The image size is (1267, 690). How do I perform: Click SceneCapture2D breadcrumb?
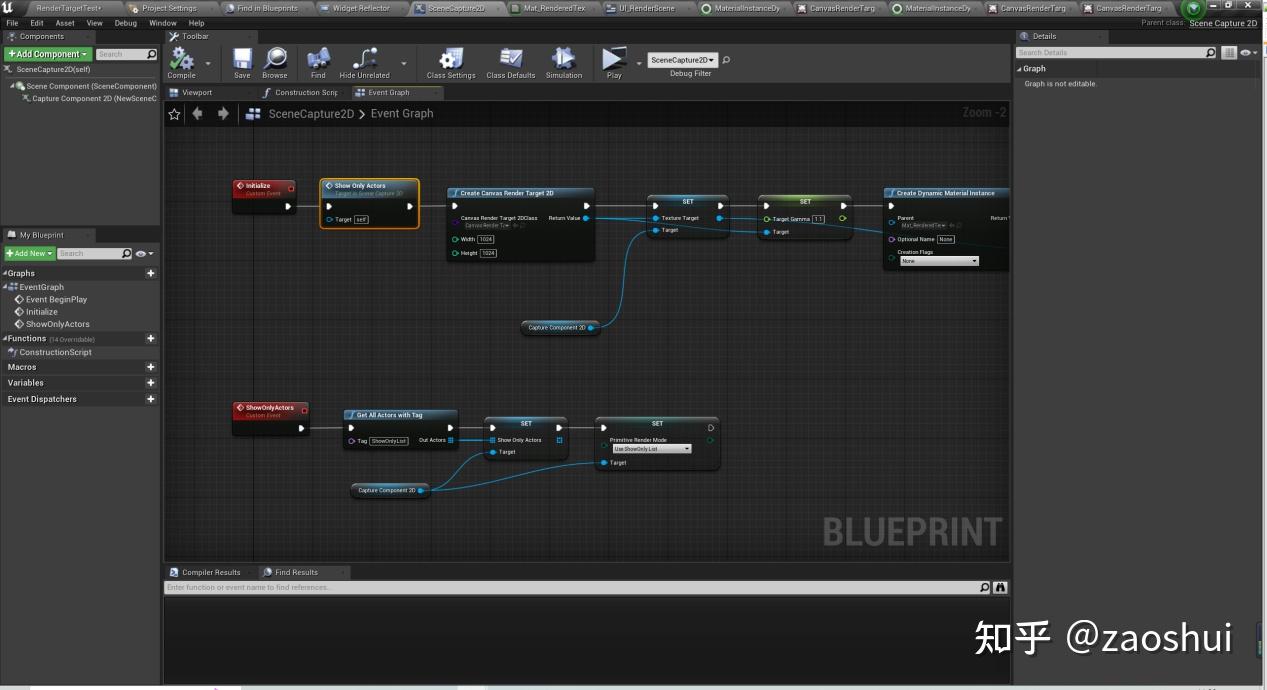tap(311, 114)
